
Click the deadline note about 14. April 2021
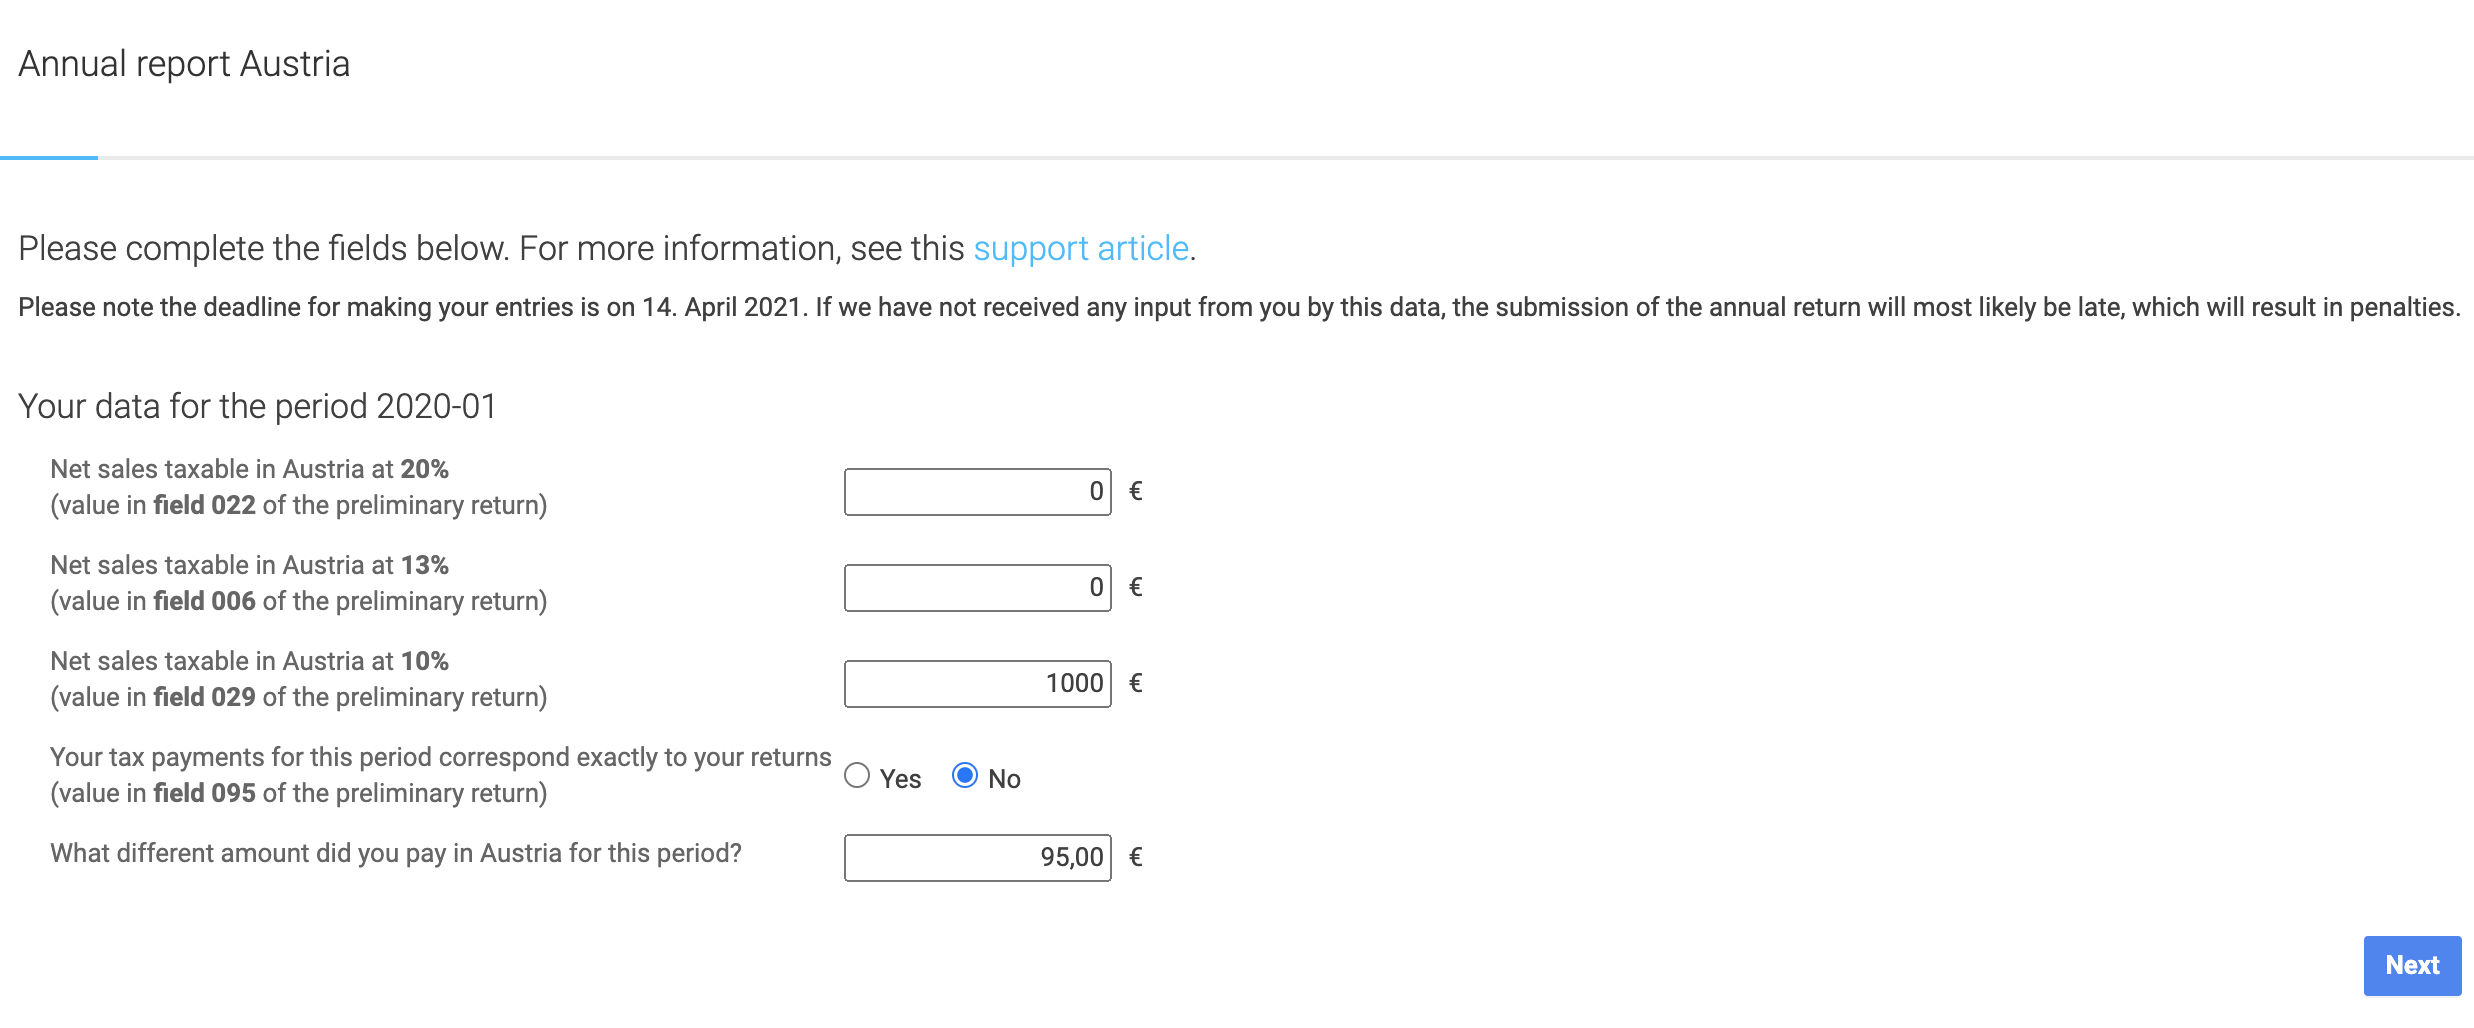pos(1238,307)
